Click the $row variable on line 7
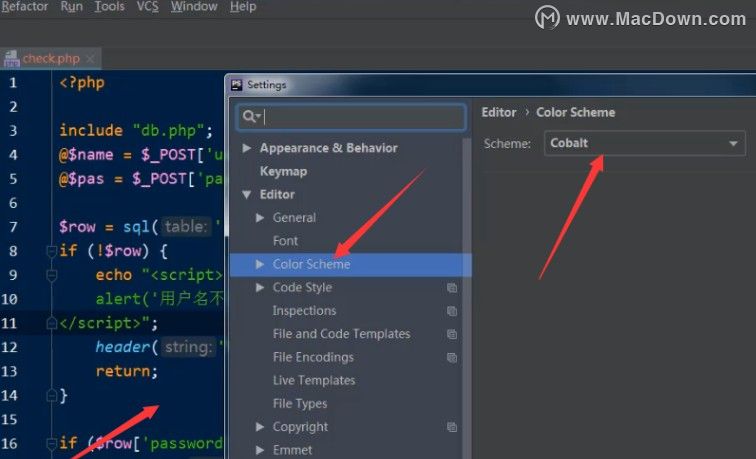The width and height of the screenshot is (756, 459). 77,227
